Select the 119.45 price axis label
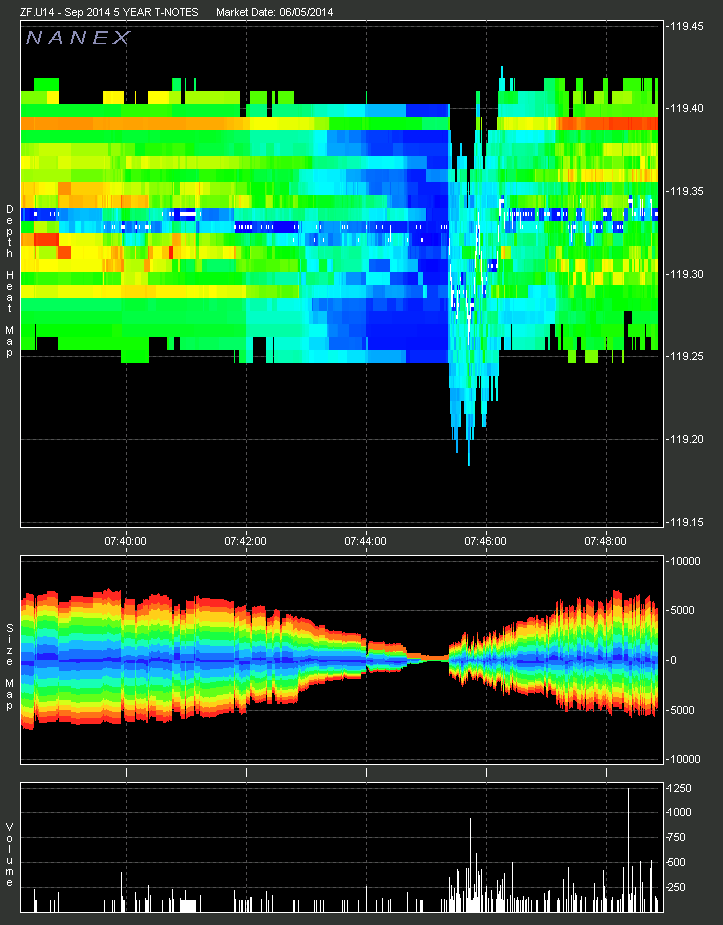 pyautogui.click(x=685, y=26)
